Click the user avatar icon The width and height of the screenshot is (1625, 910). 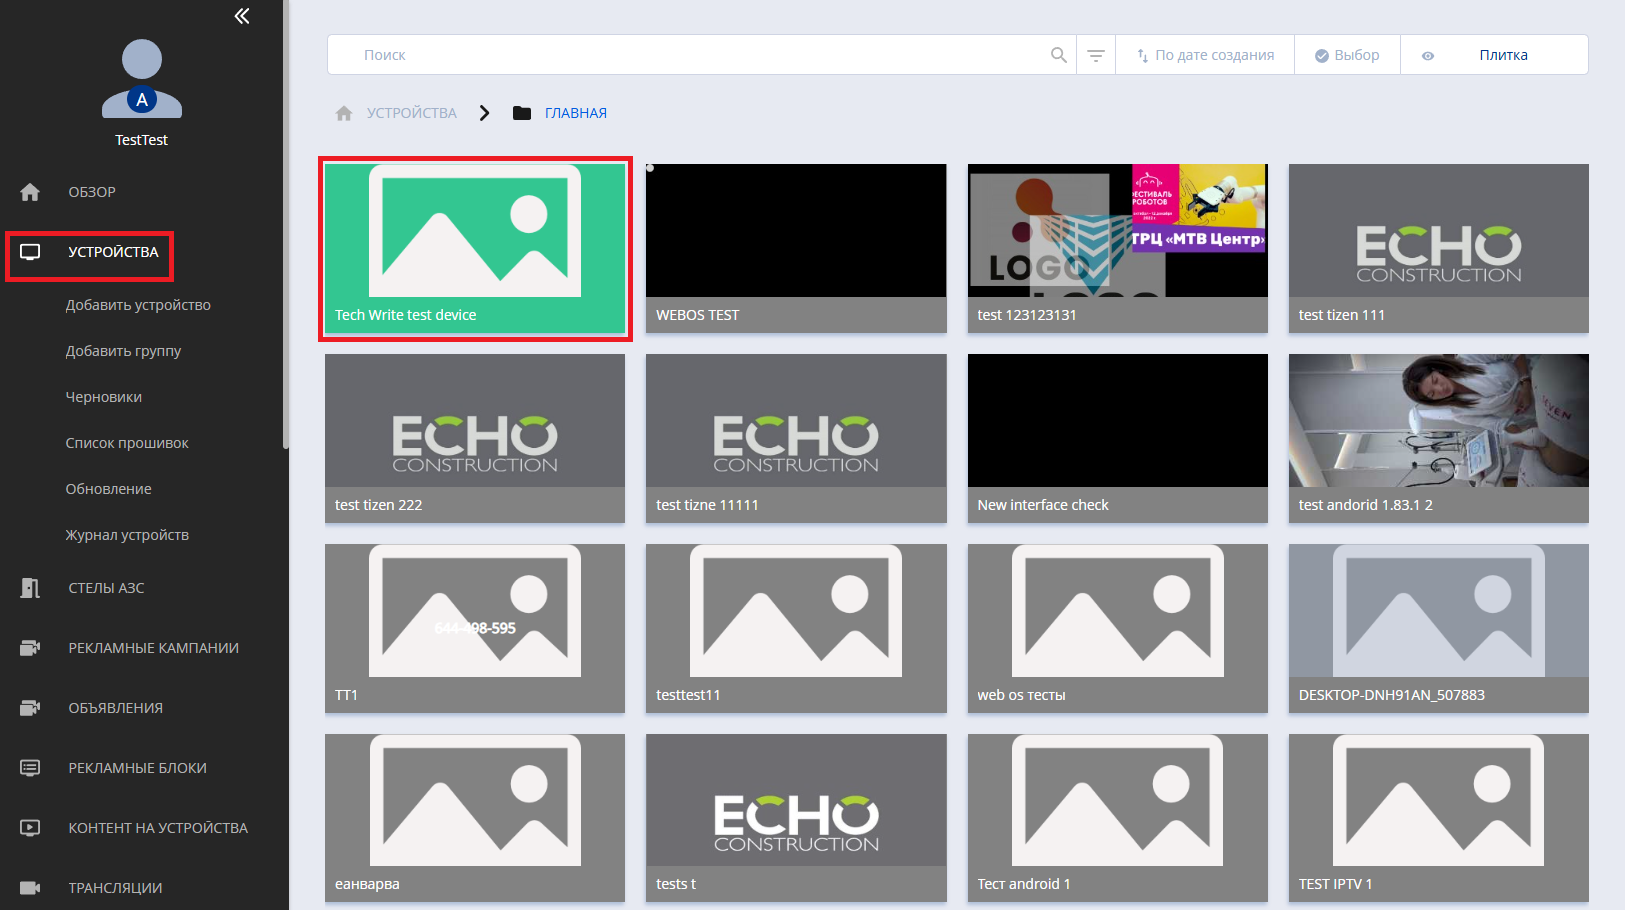142,79
